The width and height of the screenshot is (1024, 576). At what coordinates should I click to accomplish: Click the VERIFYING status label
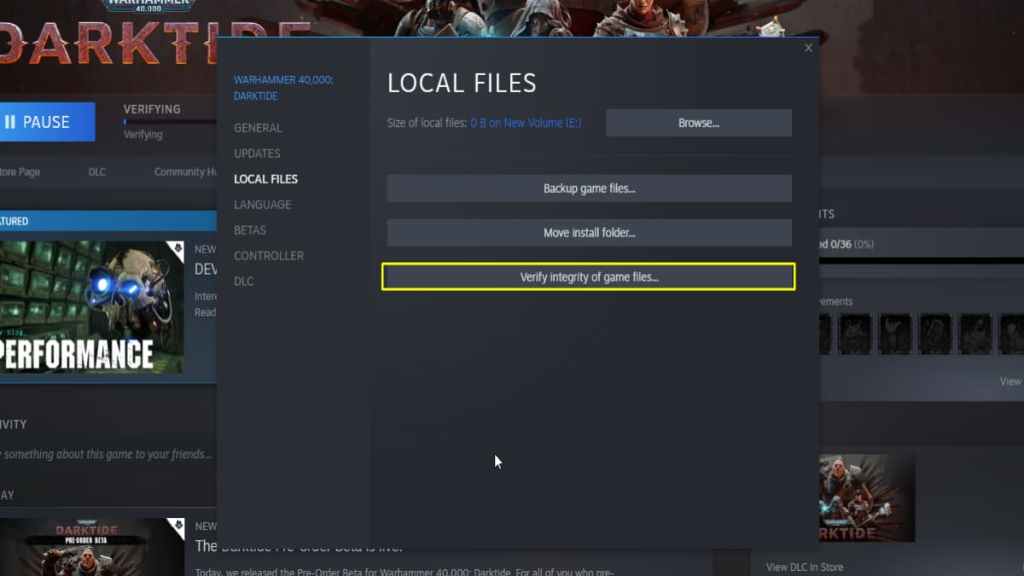pos(152,109)
